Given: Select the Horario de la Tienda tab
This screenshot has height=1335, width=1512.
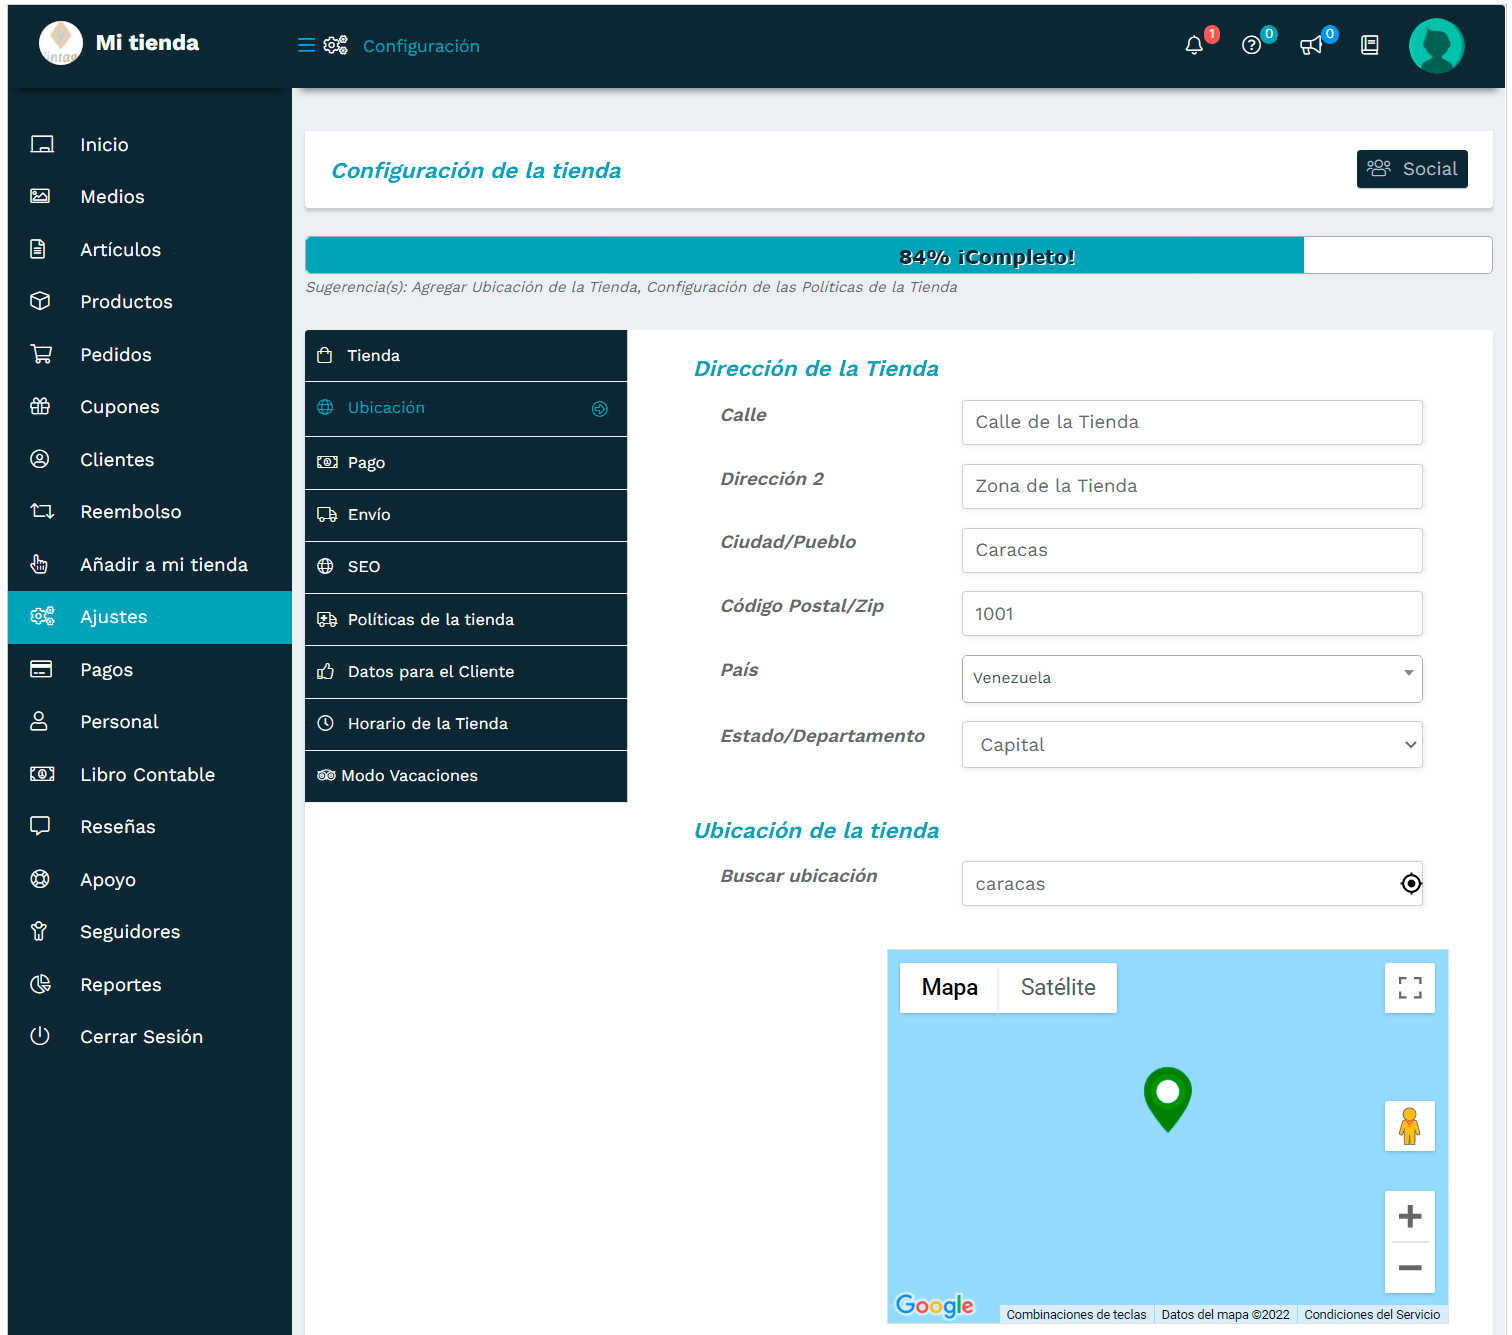Looking at the screenshot, I should tap(428, 723).
